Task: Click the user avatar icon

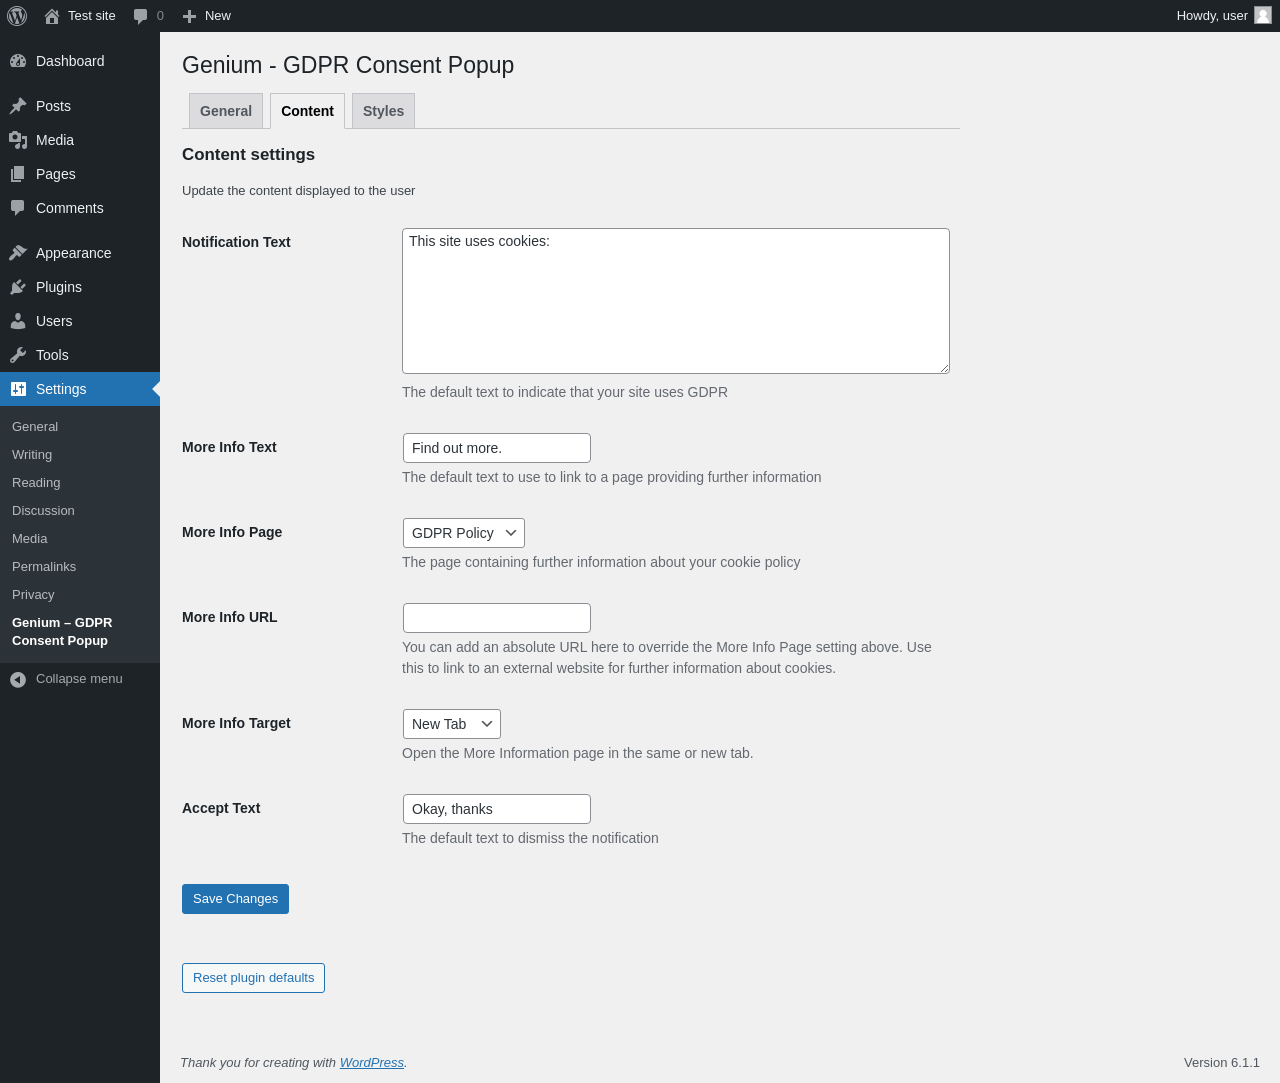Action: (x=1263, y=15)
